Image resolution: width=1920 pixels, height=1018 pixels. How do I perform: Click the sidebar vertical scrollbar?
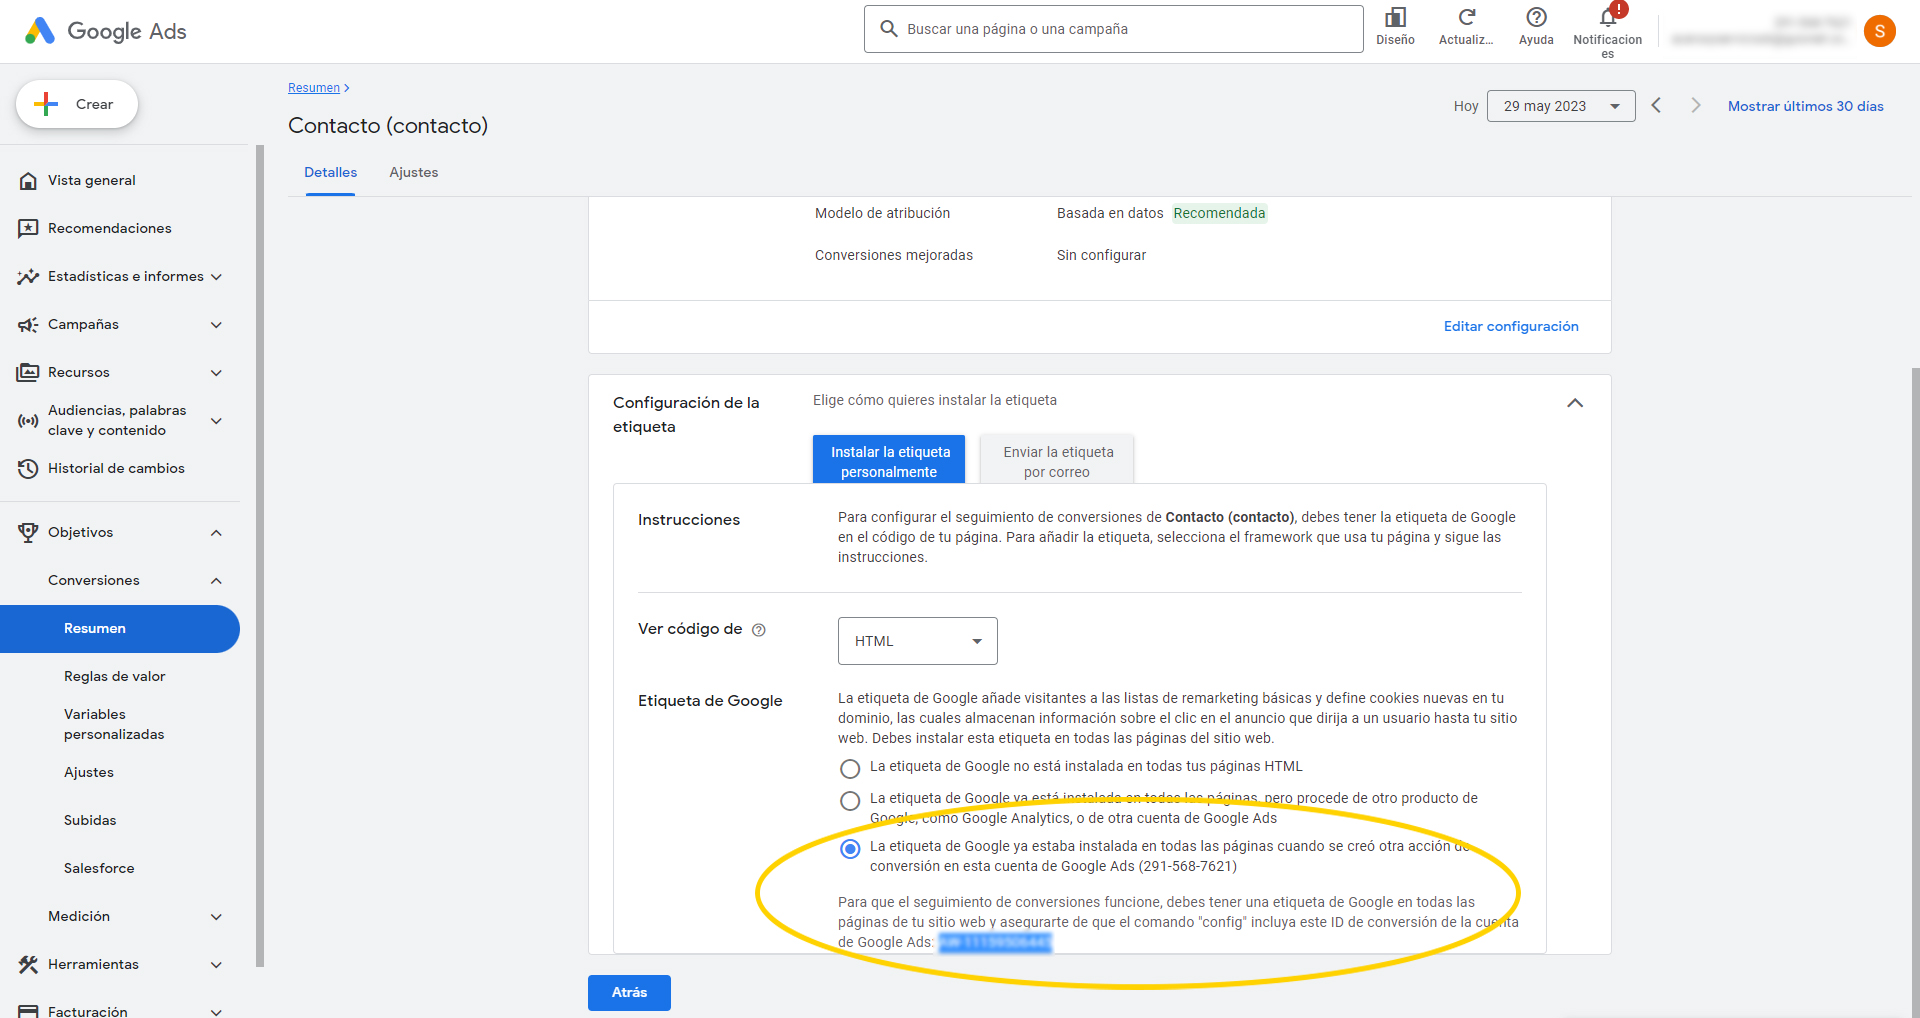coord(260,556)
